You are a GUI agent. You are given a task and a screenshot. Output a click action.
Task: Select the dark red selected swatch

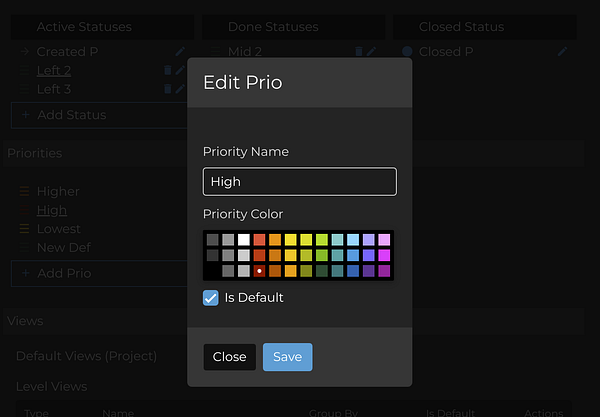259,271
